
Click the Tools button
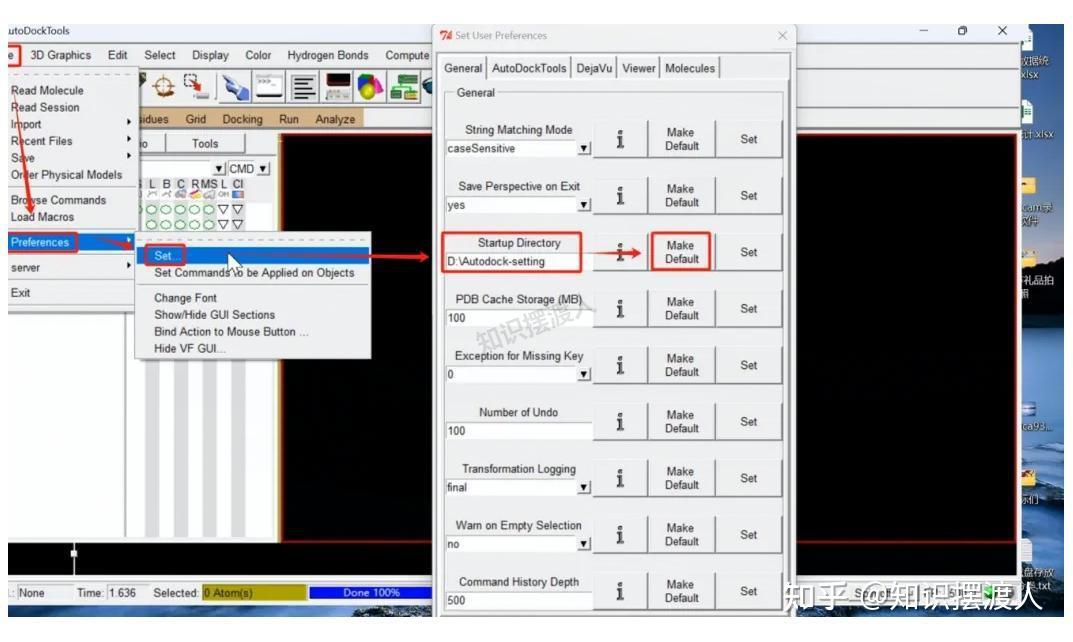coord(205,144)
